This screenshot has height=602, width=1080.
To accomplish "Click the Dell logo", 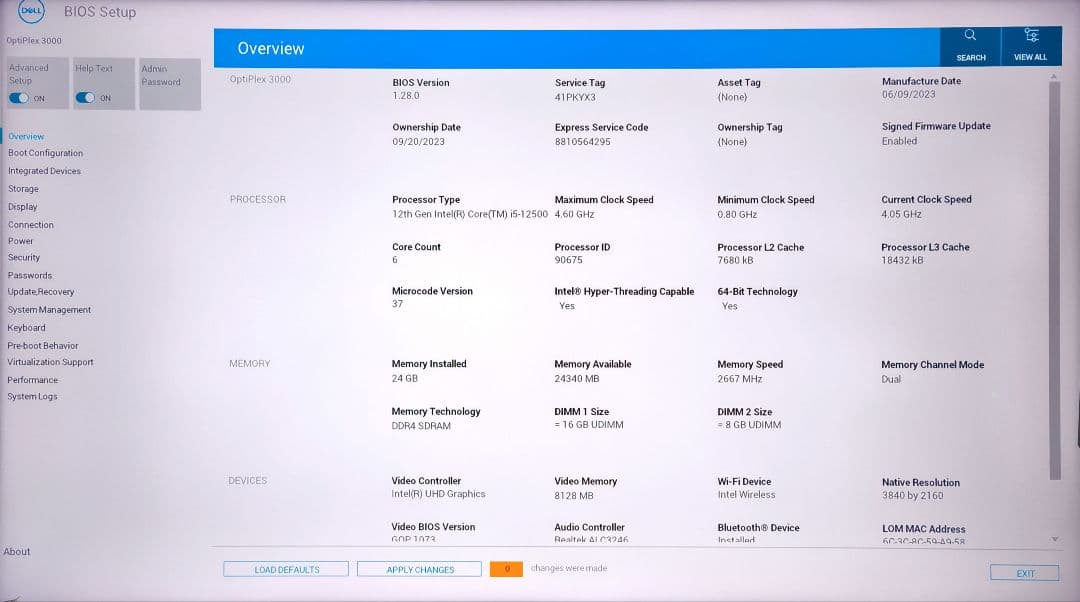I will pyautogui.click(x=32, y=12).
